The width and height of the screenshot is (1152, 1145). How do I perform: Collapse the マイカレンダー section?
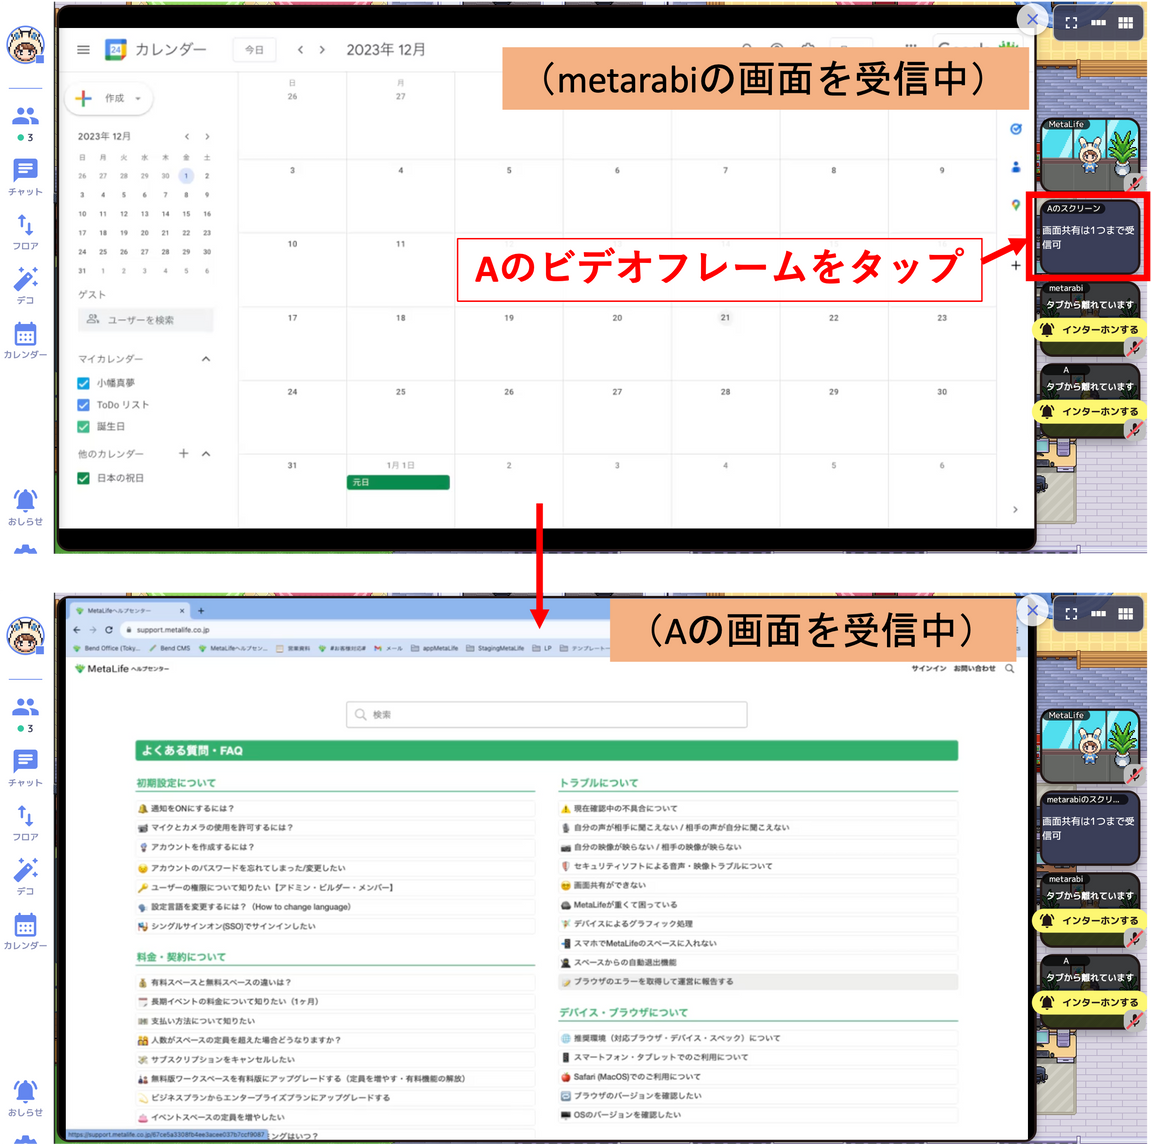pyautogui.click(x=206, y=359)
